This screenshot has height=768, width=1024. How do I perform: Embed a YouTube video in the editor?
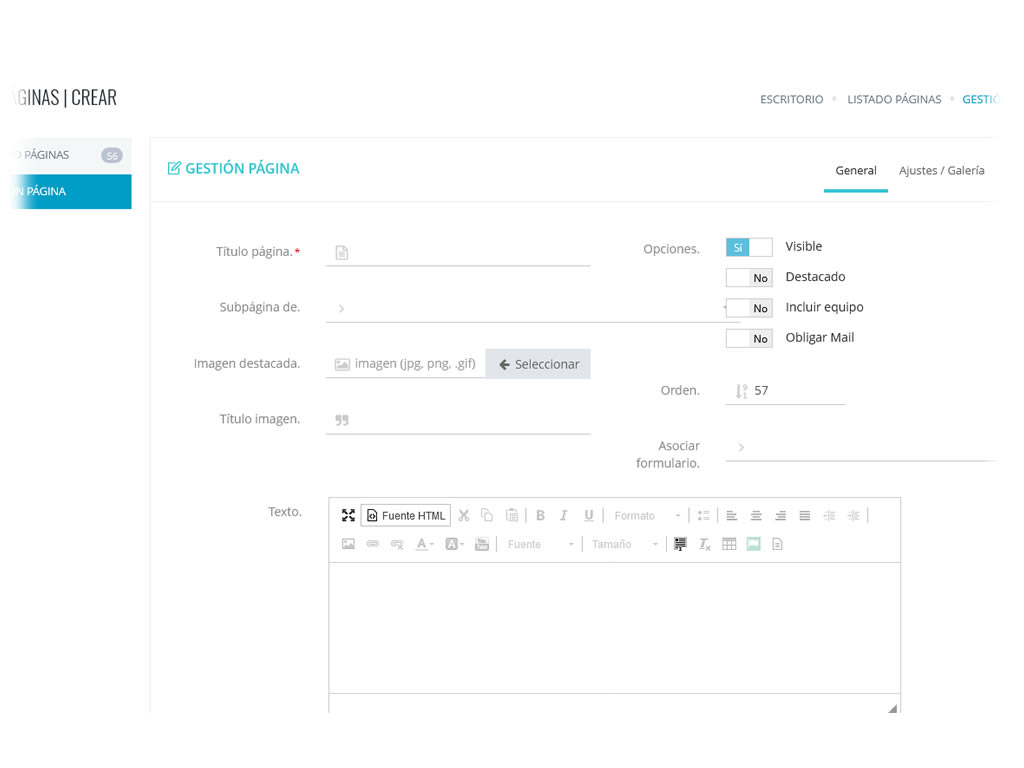(481, 544)
